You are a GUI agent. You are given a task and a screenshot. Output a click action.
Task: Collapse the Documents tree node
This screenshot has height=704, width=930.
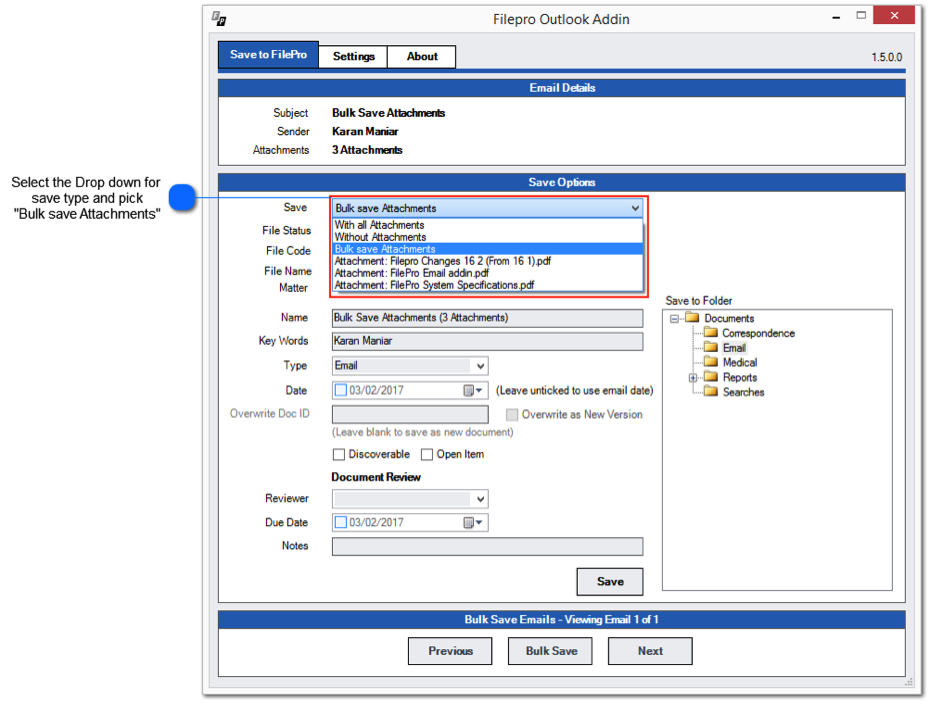[x=674, y=318]
